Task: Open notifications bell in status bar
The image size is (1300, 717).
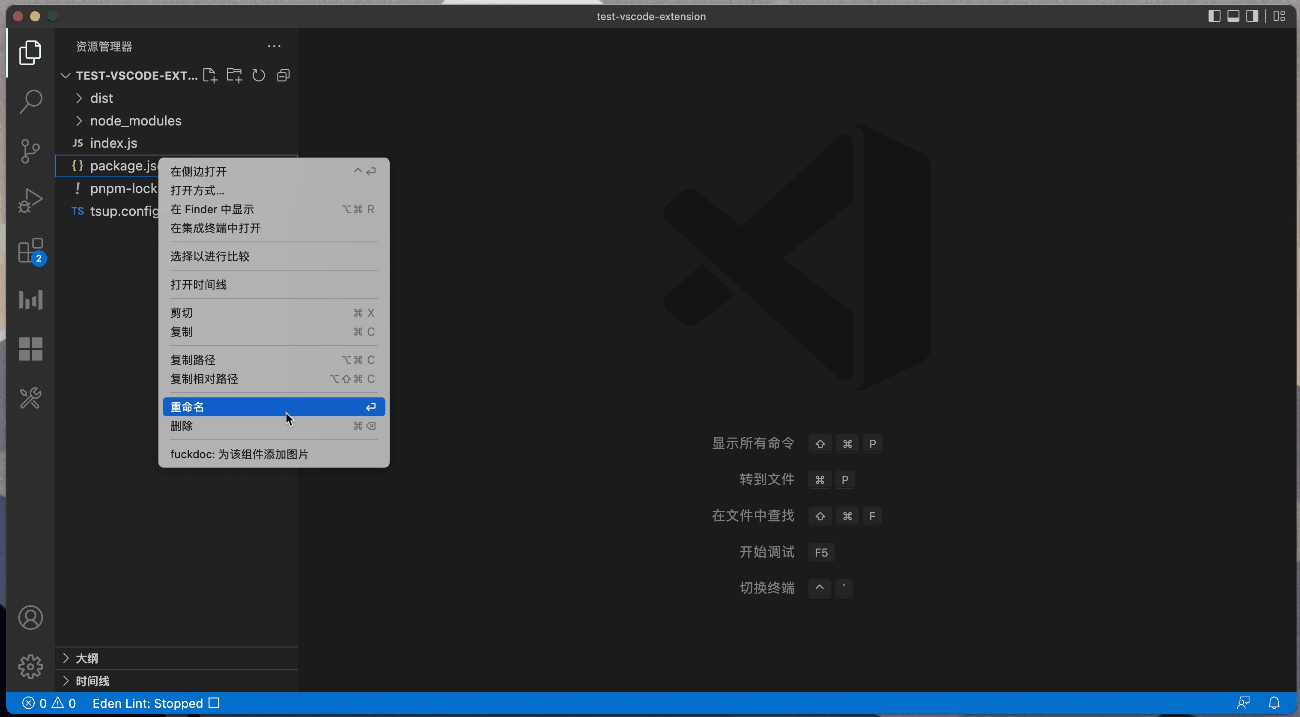Action: point(1274,703)
